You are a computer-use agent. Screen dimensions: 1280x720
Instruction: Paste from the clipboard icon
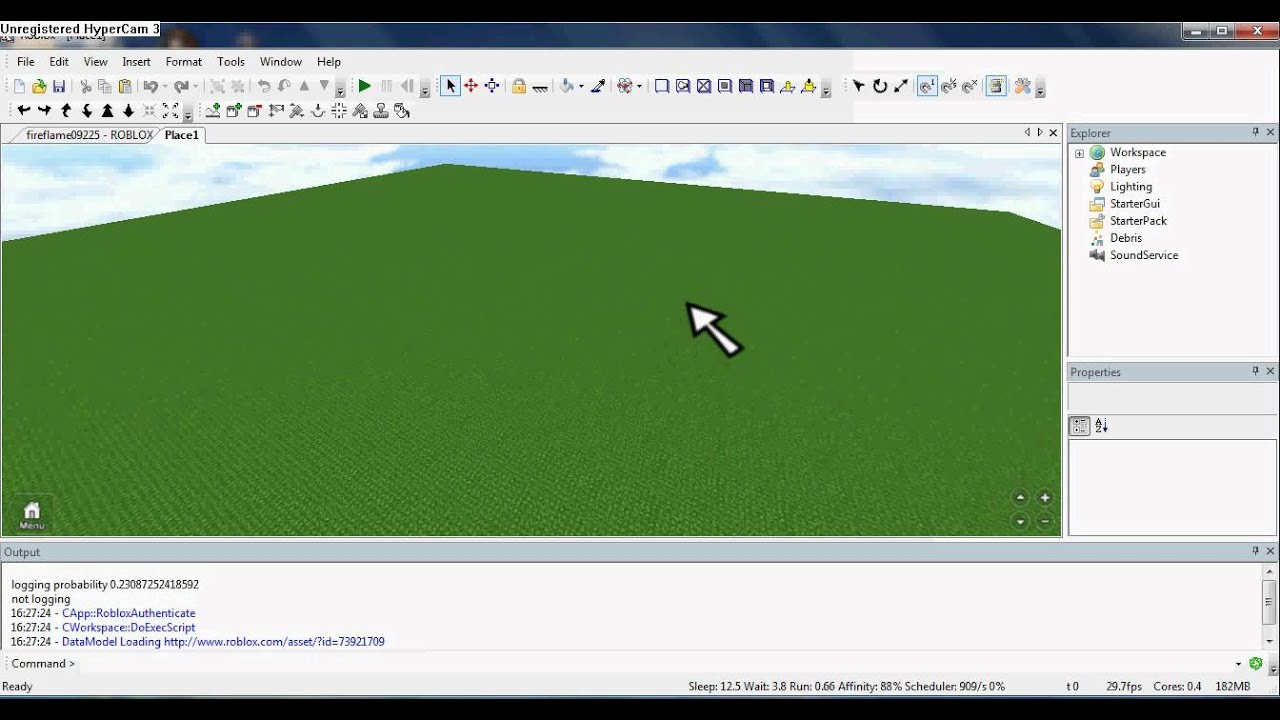click(125, 86)
